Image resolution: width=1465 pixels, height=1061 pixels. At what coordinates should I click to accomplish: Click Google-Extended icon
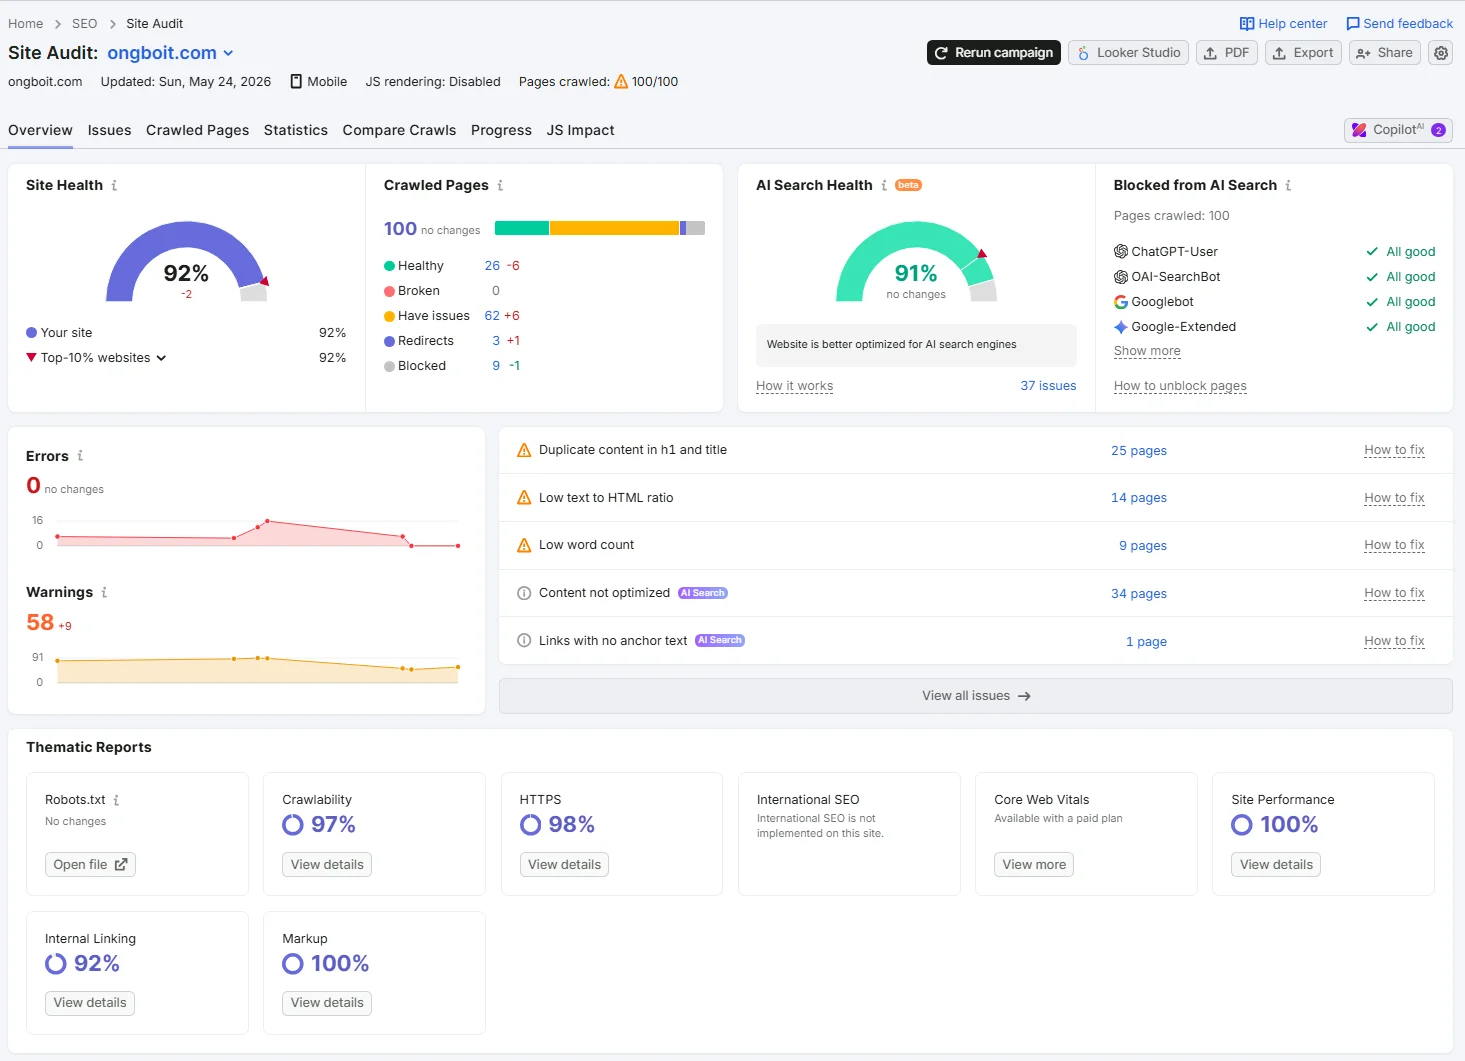click(1121, 327)
